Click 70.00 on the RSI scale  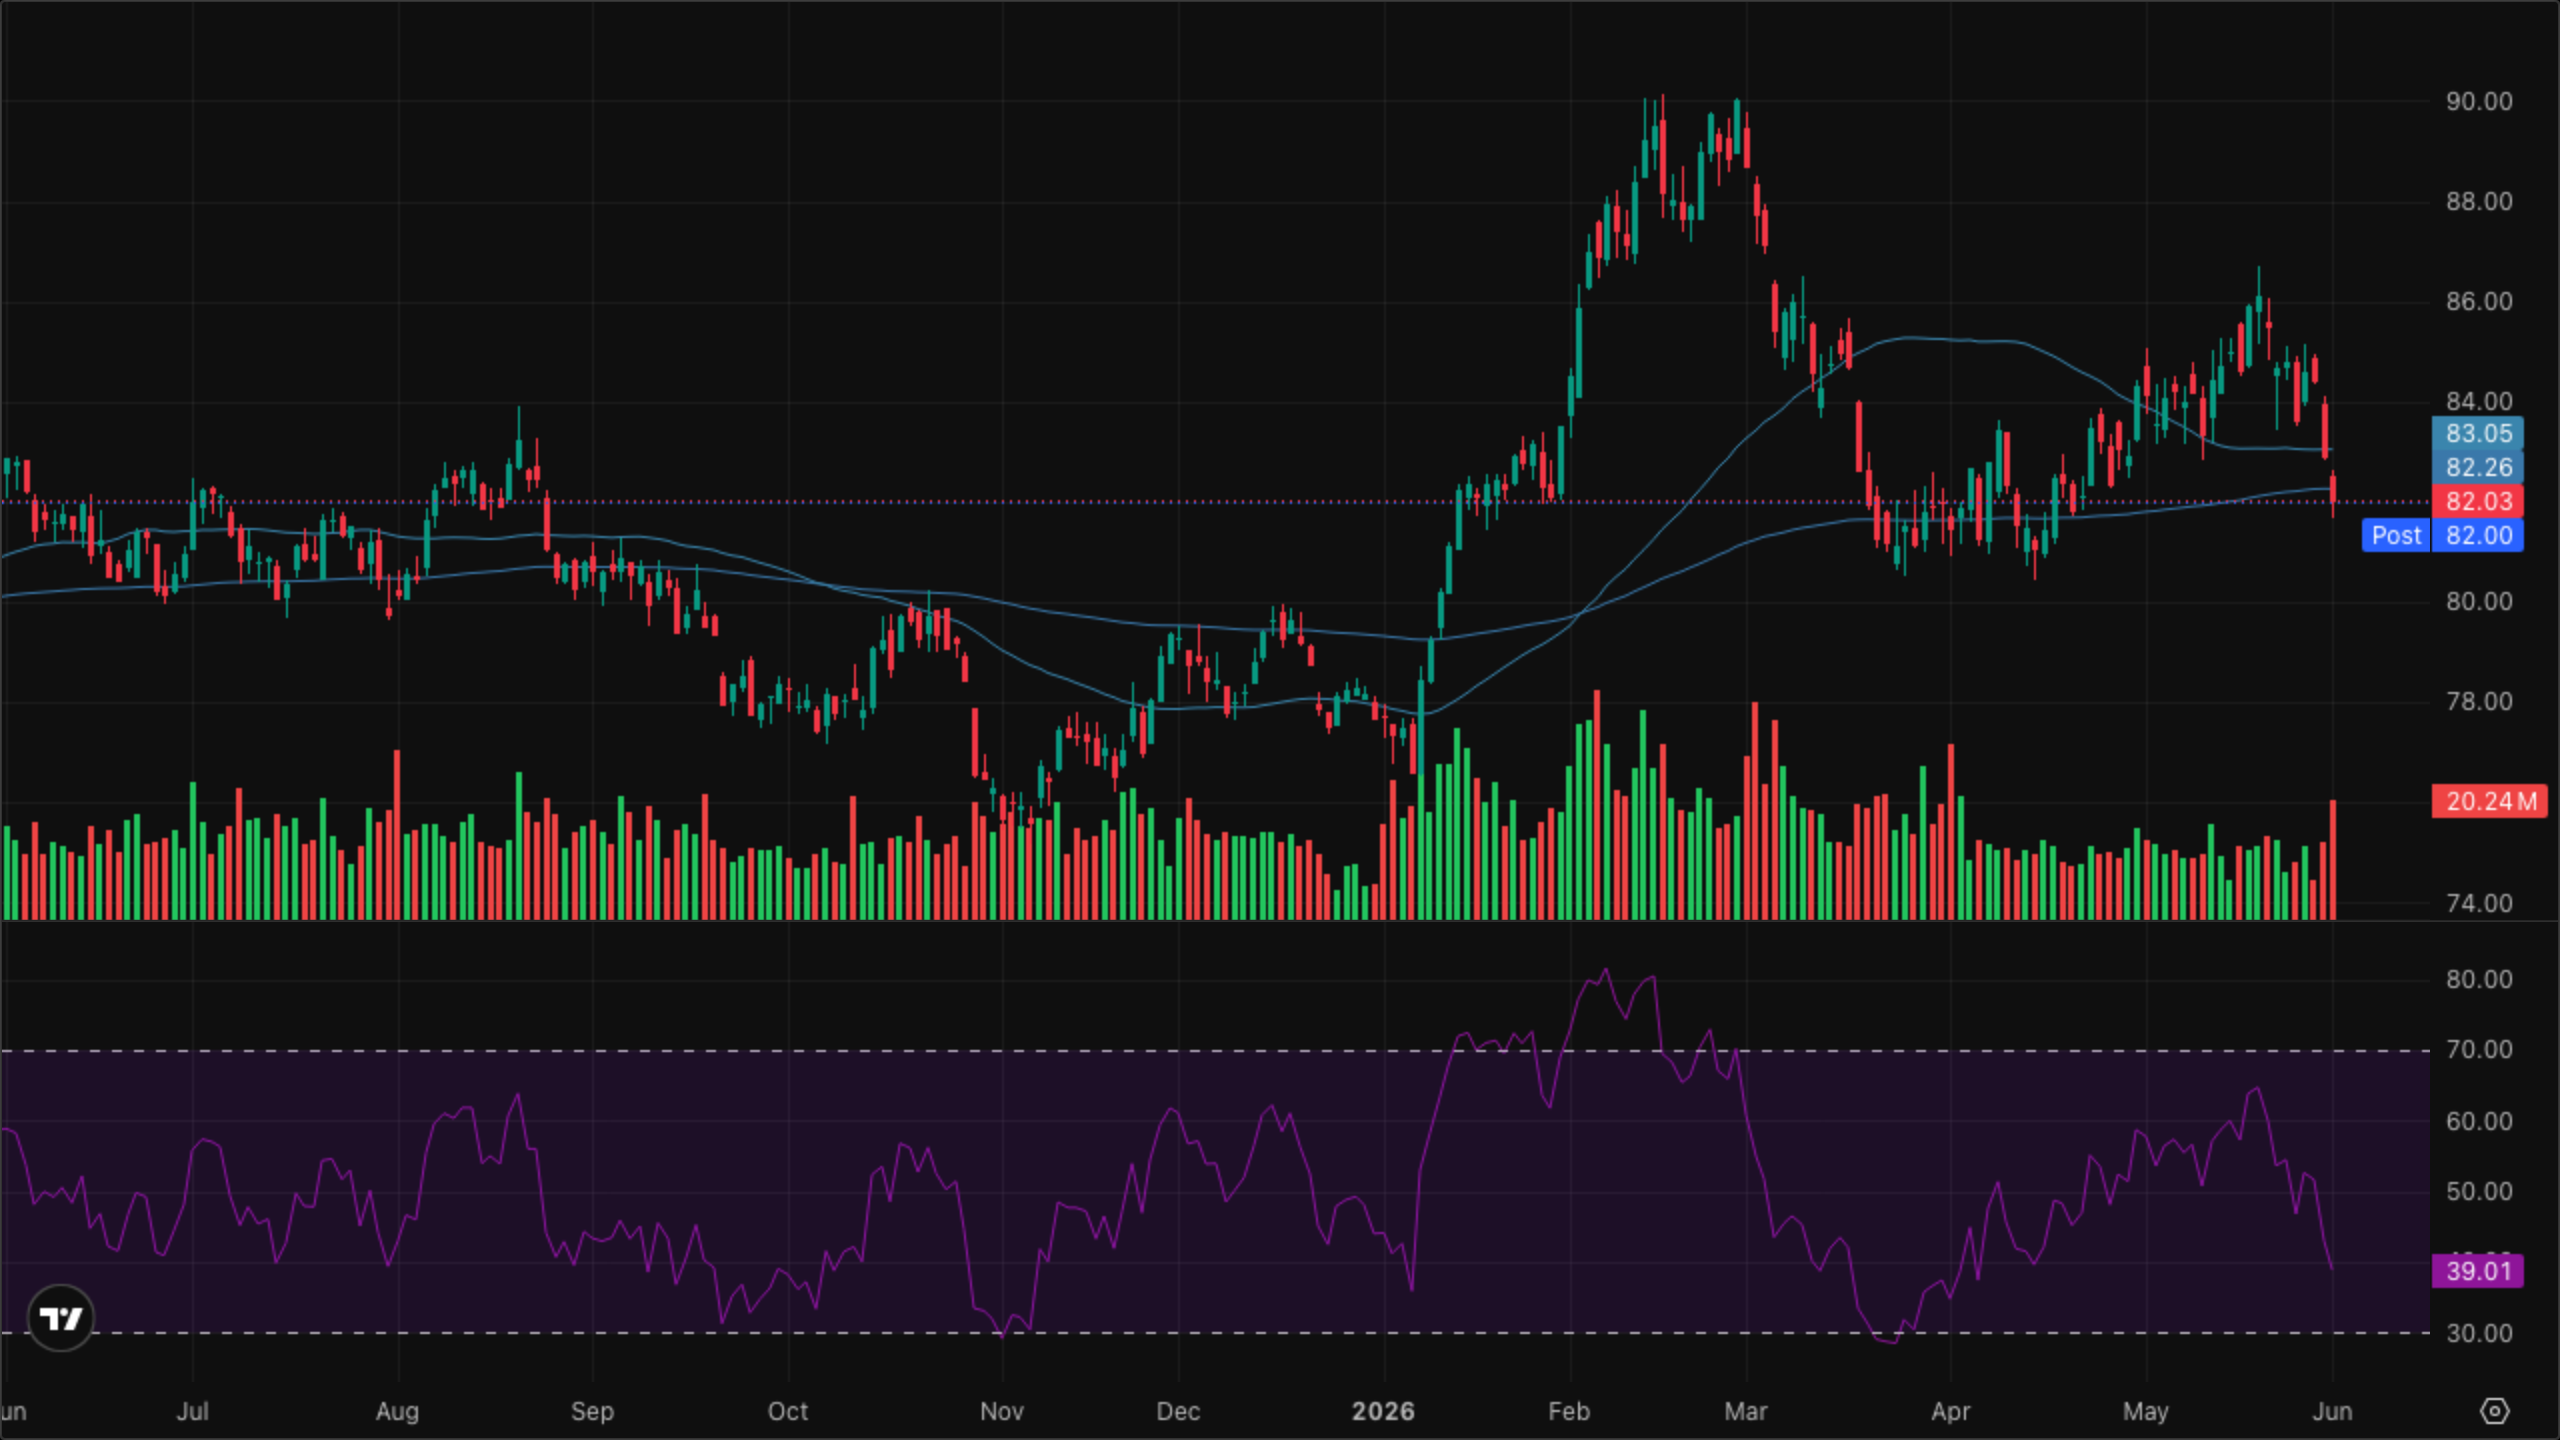click(2479, 1049)
